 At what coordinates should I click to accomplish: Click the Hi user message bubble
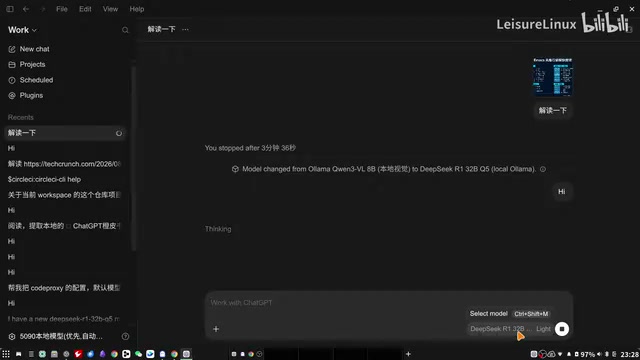point(562,192)
